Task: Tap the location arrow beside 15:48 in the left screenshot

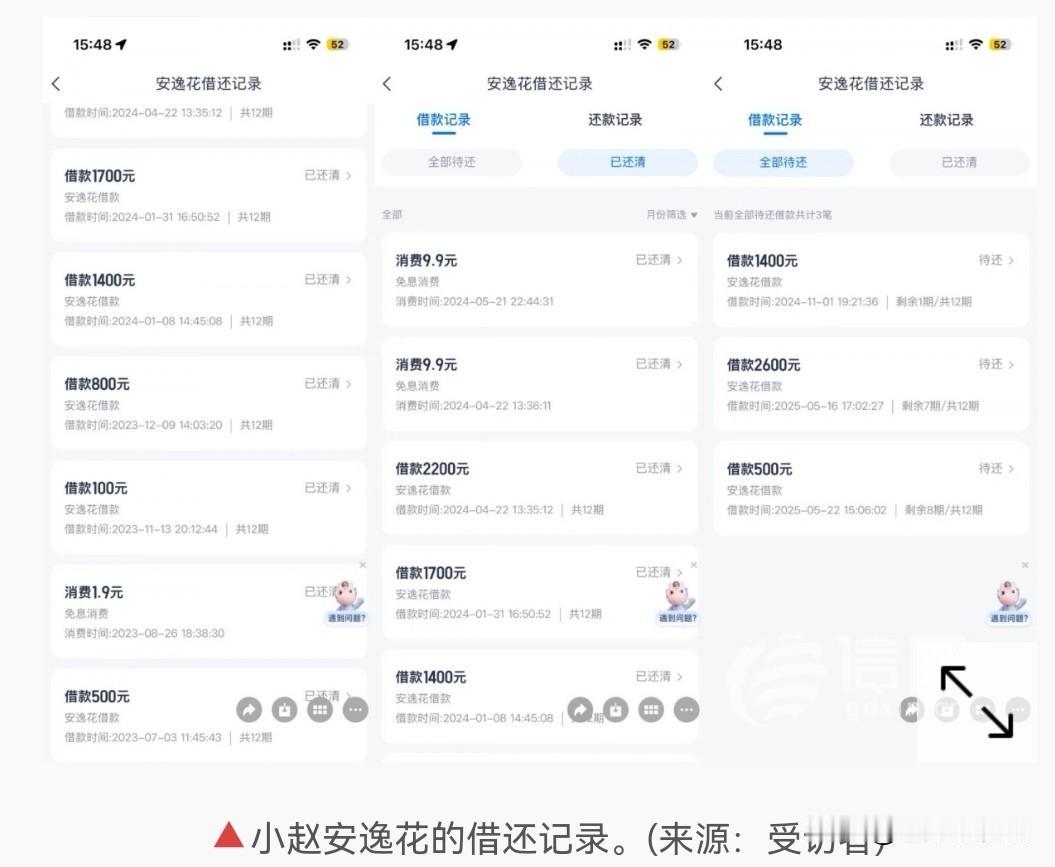Action: (x=121, y=44)
